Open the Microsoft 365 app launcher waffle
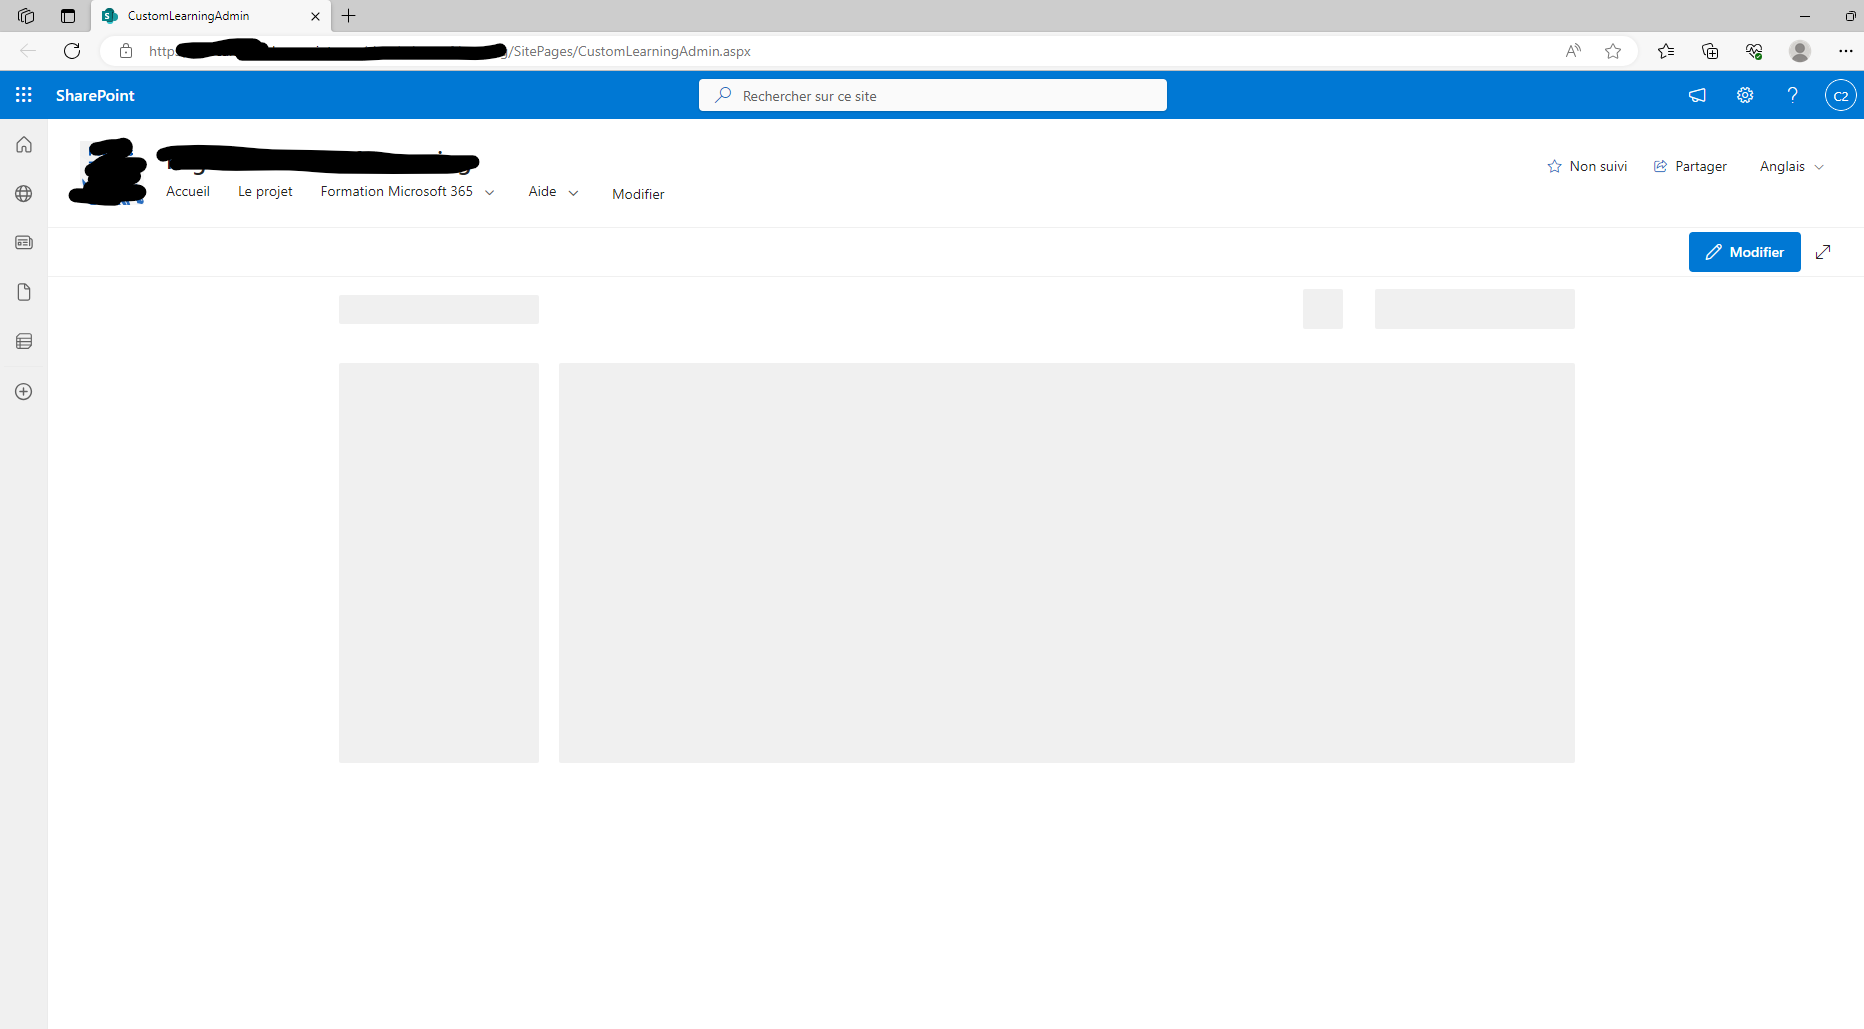Viewport: 1864px width, 1029px height. point(23,95)
